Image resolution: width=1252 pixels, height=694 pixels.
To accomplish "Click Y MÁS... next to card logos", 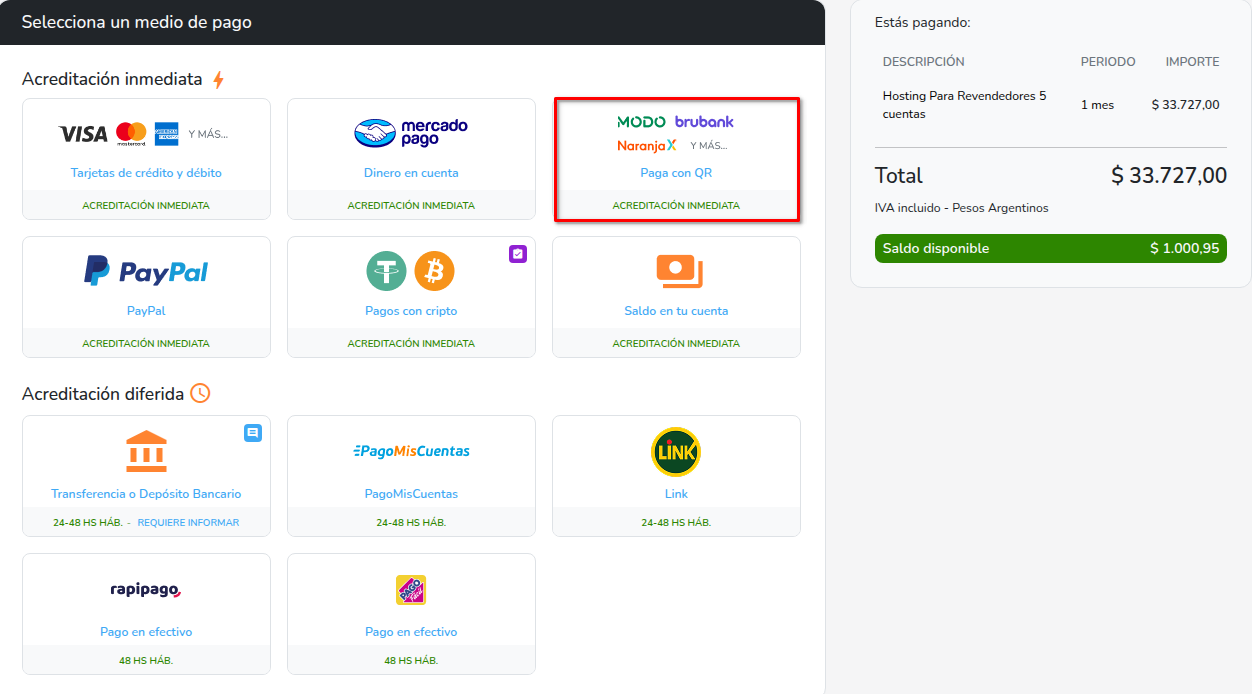I will tap(208, 134).
